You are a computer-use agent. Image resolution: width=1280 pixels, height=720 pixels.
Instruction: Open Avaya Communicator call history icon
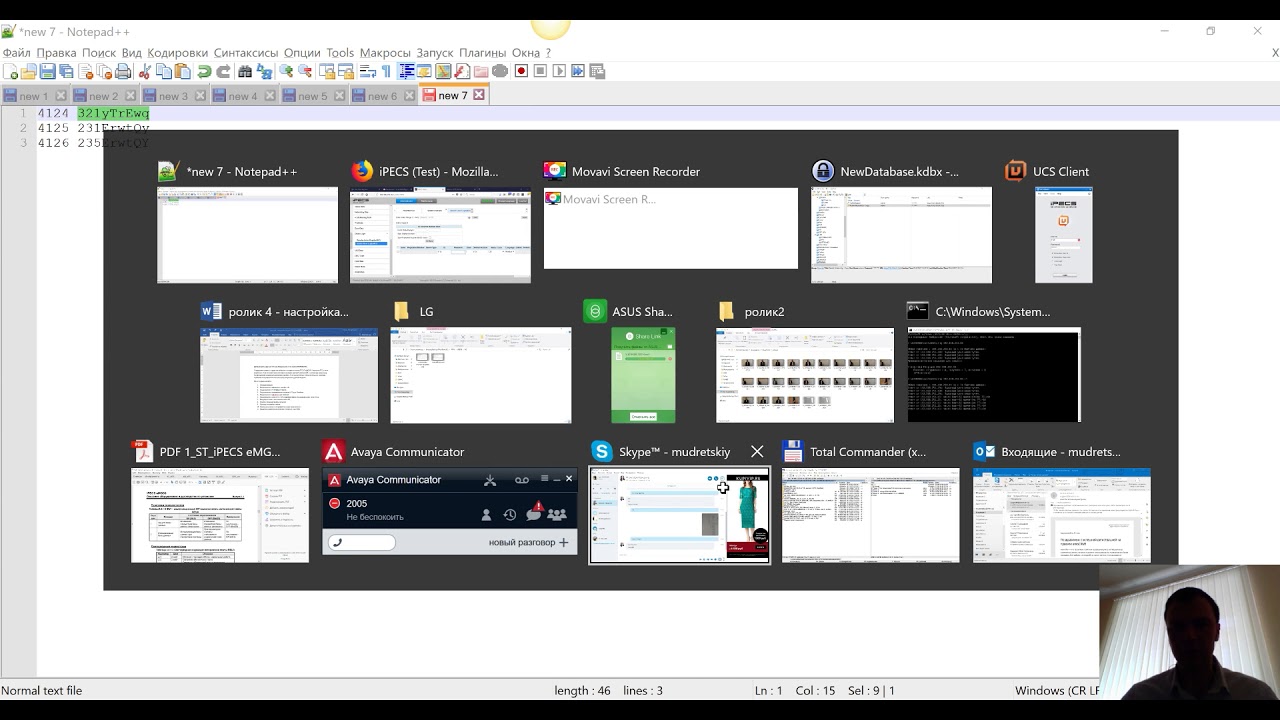(510, 515)
